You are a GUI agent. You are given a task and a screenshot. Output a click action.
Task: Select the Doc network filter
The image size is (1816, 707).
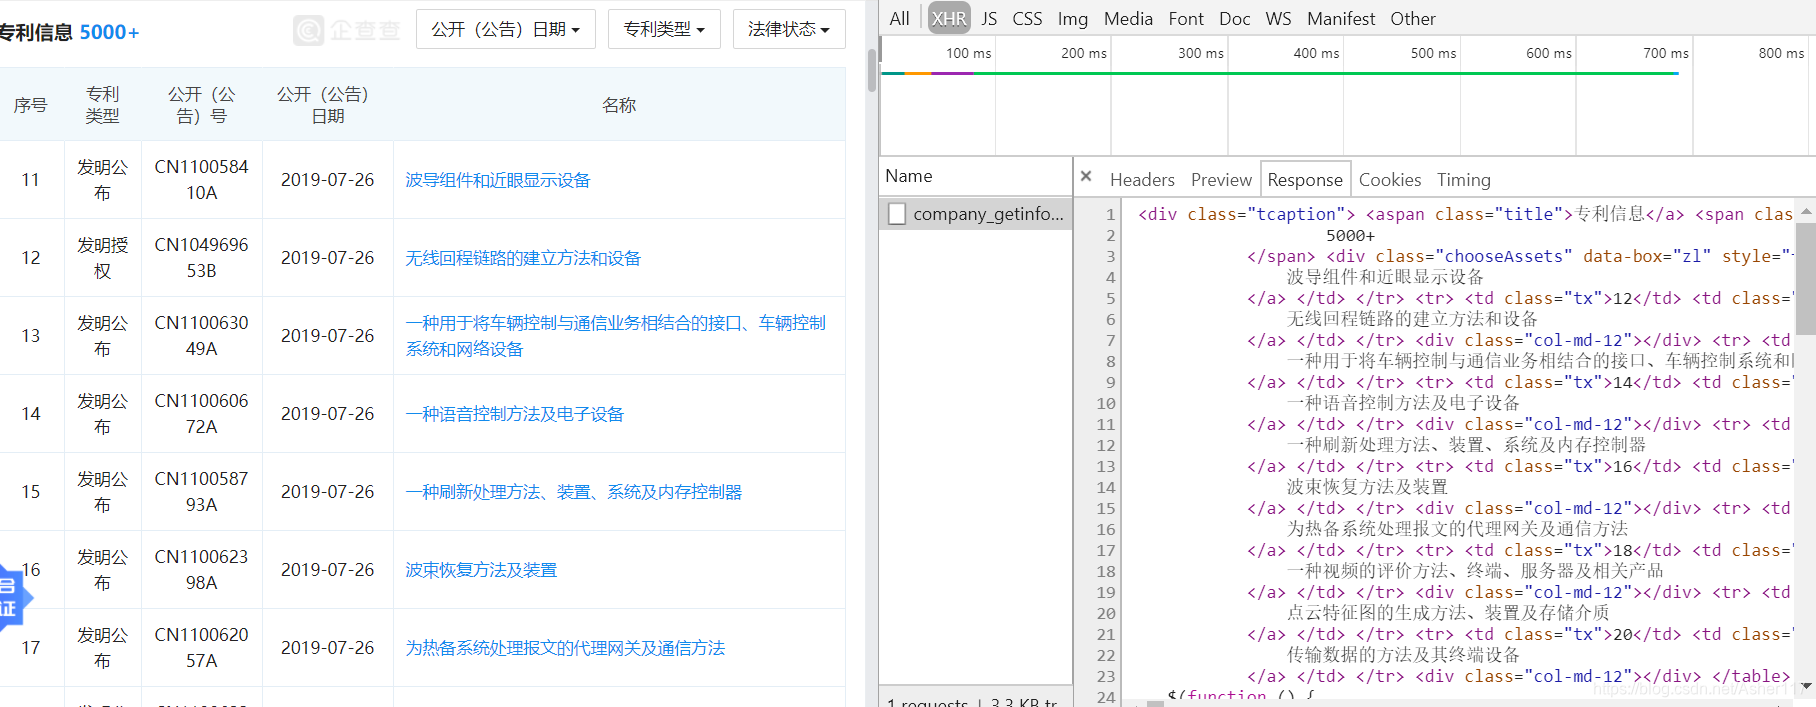1235,18
